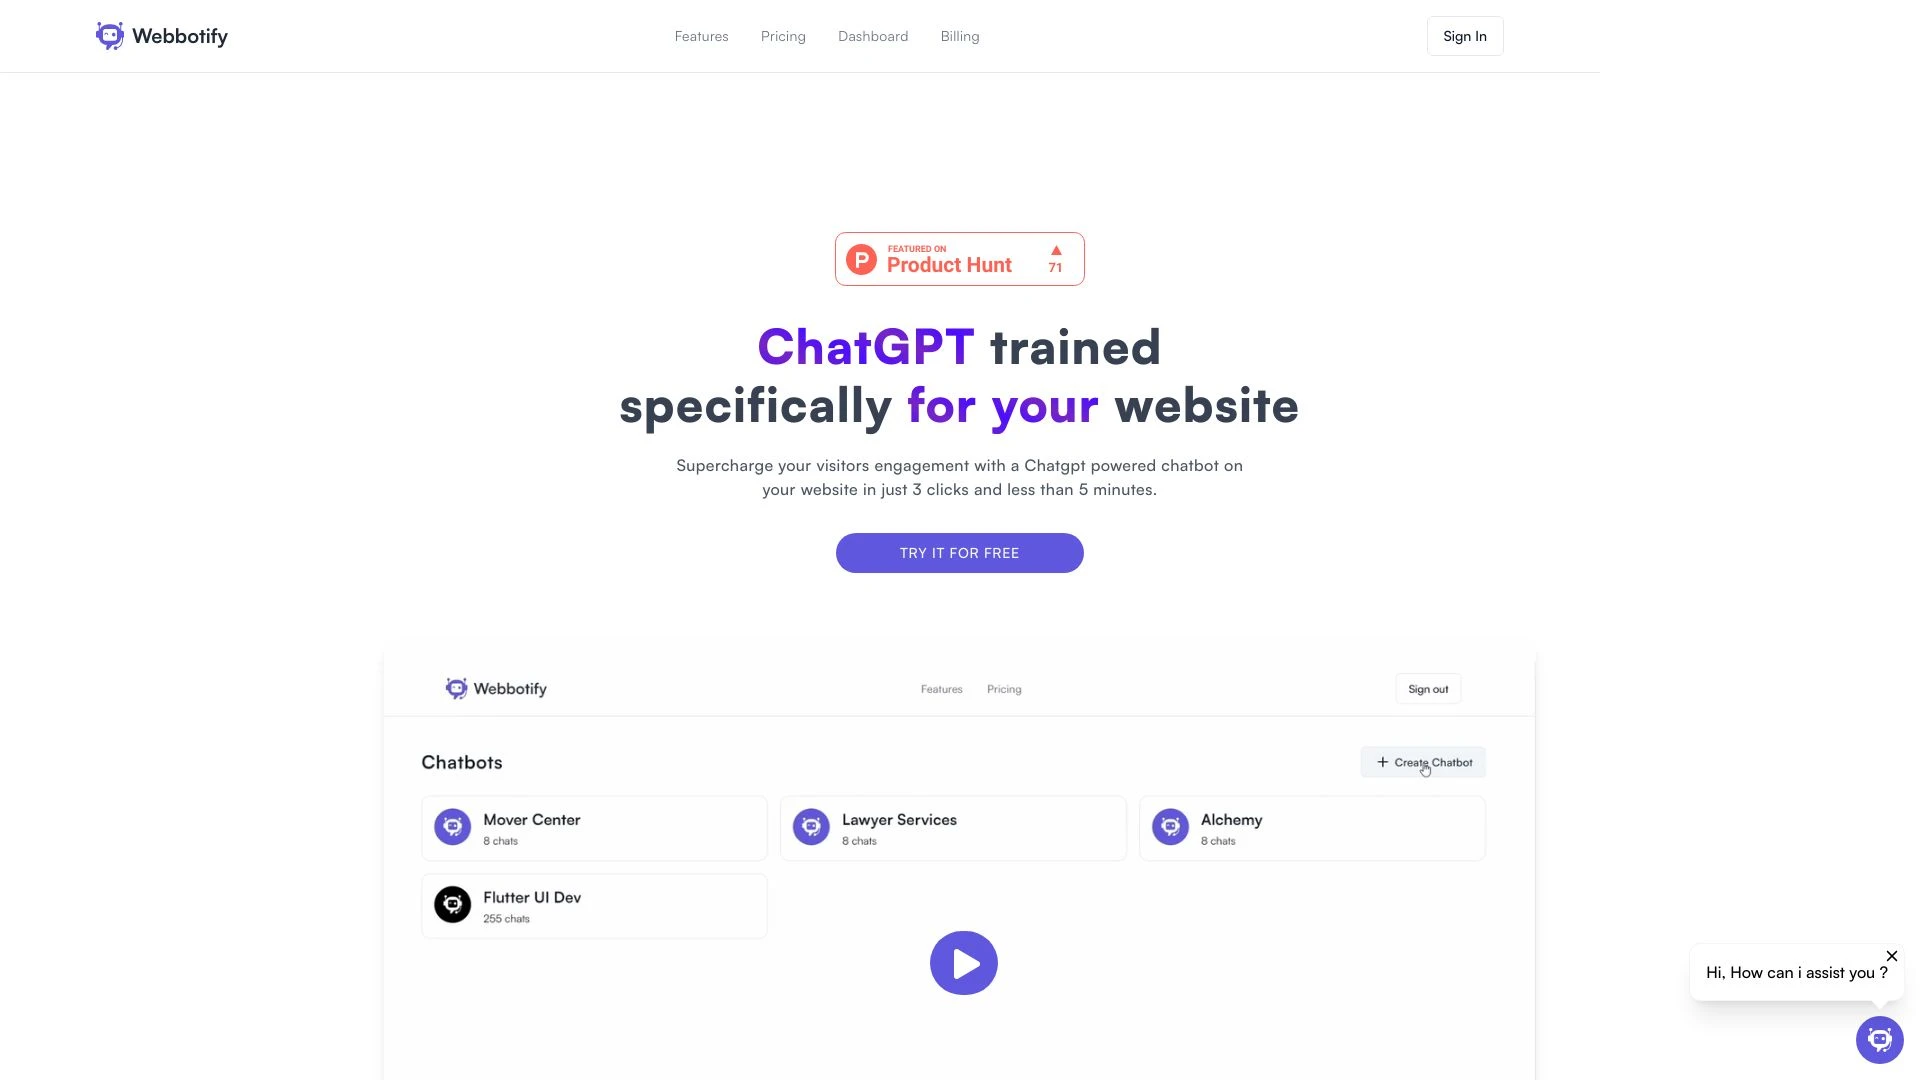Click the Product Hunt featured badge
Image resolution: width=1920 pixels, height=1080 pixels.
click(959, 258)
